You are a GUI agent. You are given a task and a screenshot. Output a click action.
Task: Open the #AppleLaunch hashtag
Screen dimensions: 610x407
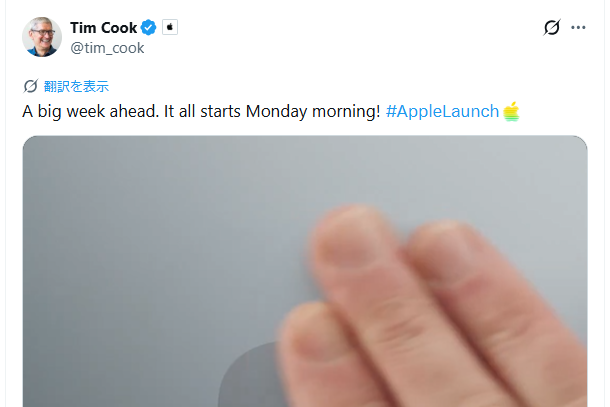(442, 111)
